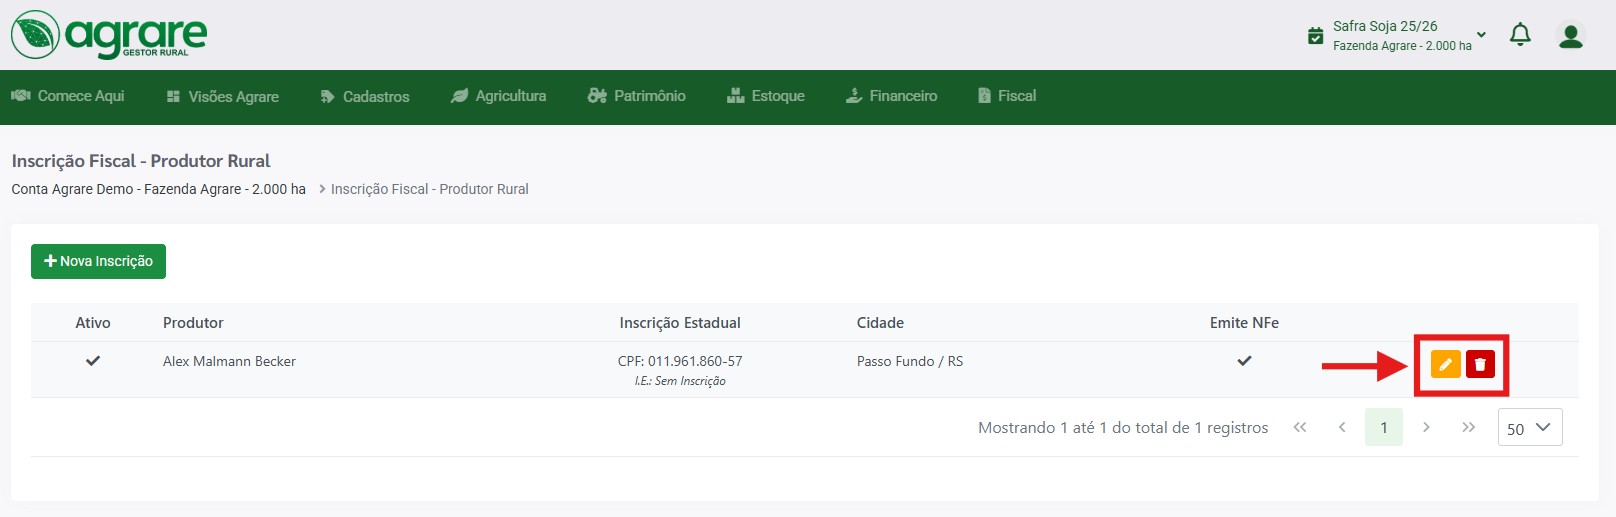Image resolution: width=1616 pixels, height=517 pixels.
Task: Open the Fiscal menu
Action: point(1007,96)
